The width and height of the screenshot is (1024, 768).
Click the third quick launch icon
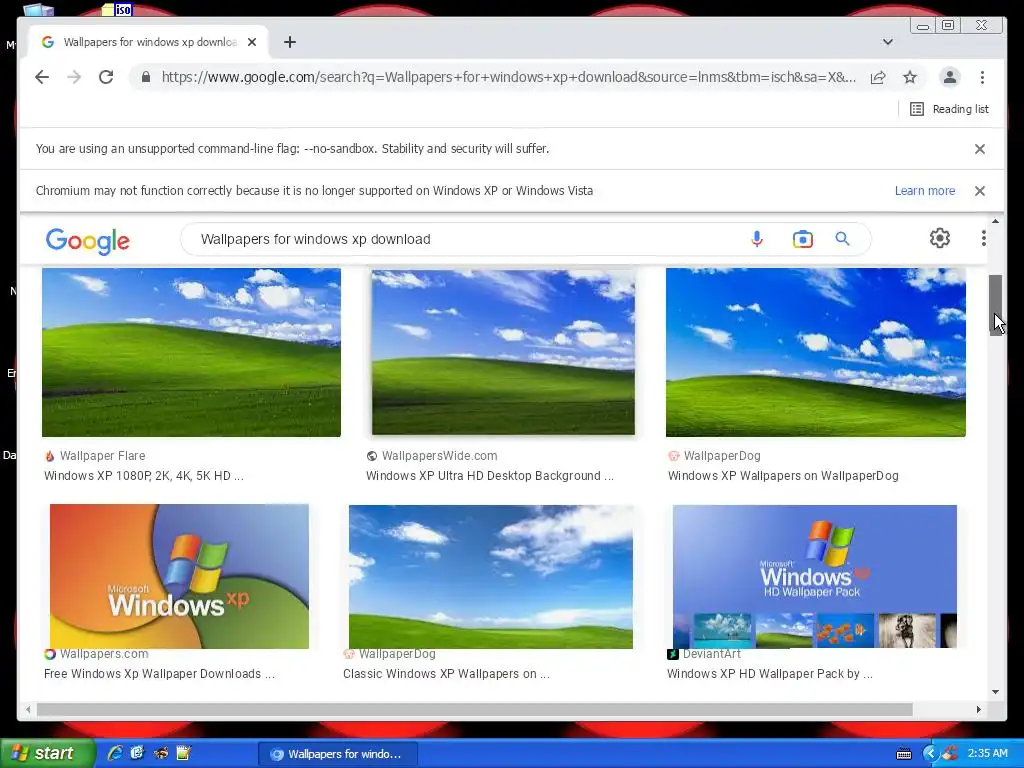click(x=161, y=754)
